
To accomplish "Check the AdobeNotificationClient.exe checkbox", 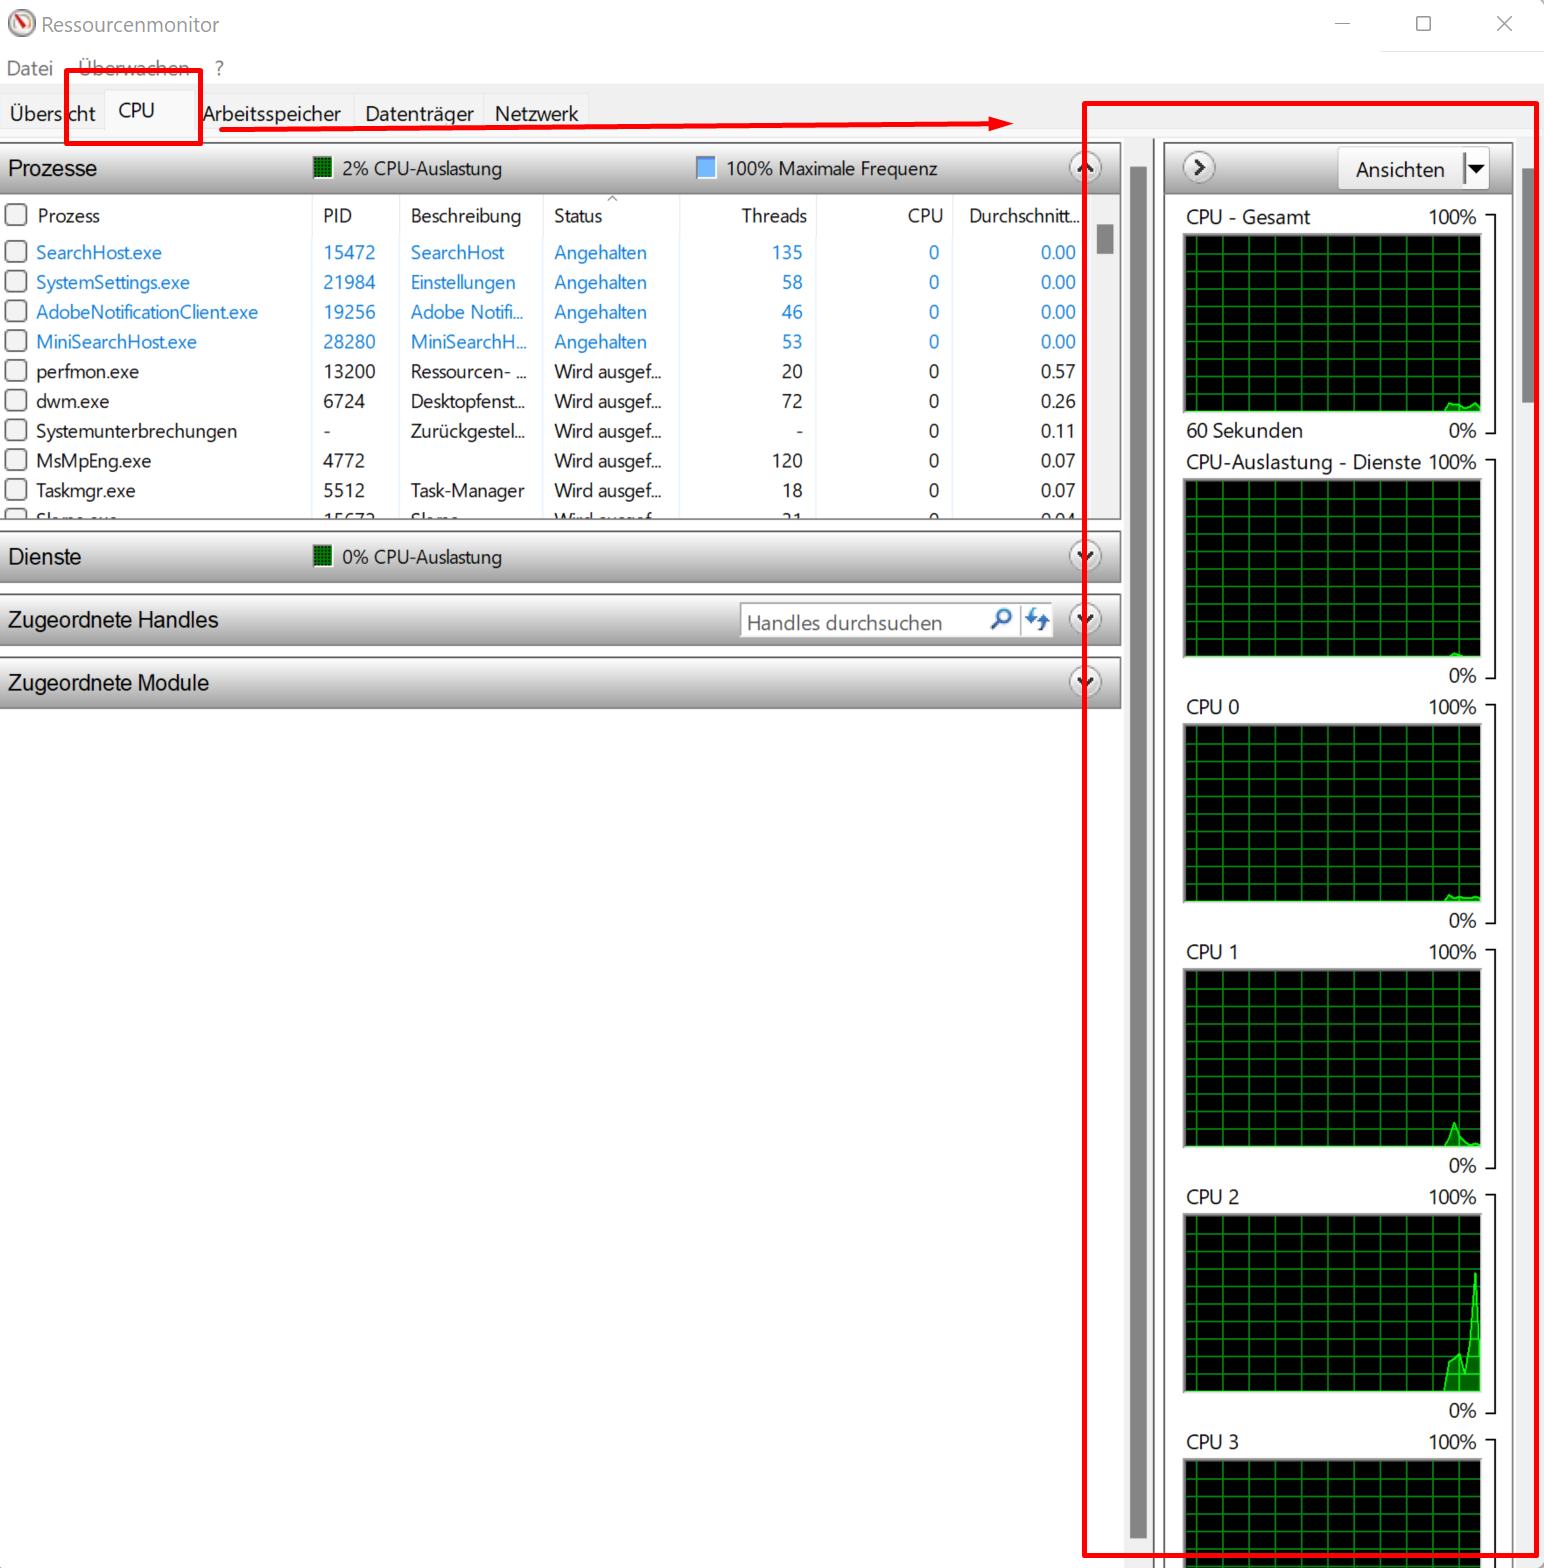I will (16, 312).
